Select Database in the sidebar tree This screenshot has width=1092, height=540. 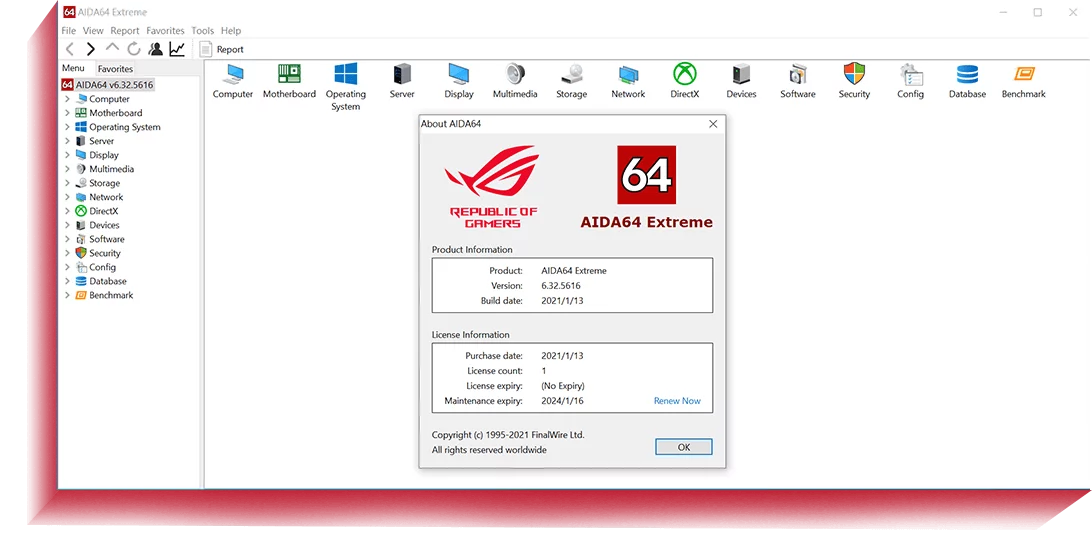click(107, 281)
